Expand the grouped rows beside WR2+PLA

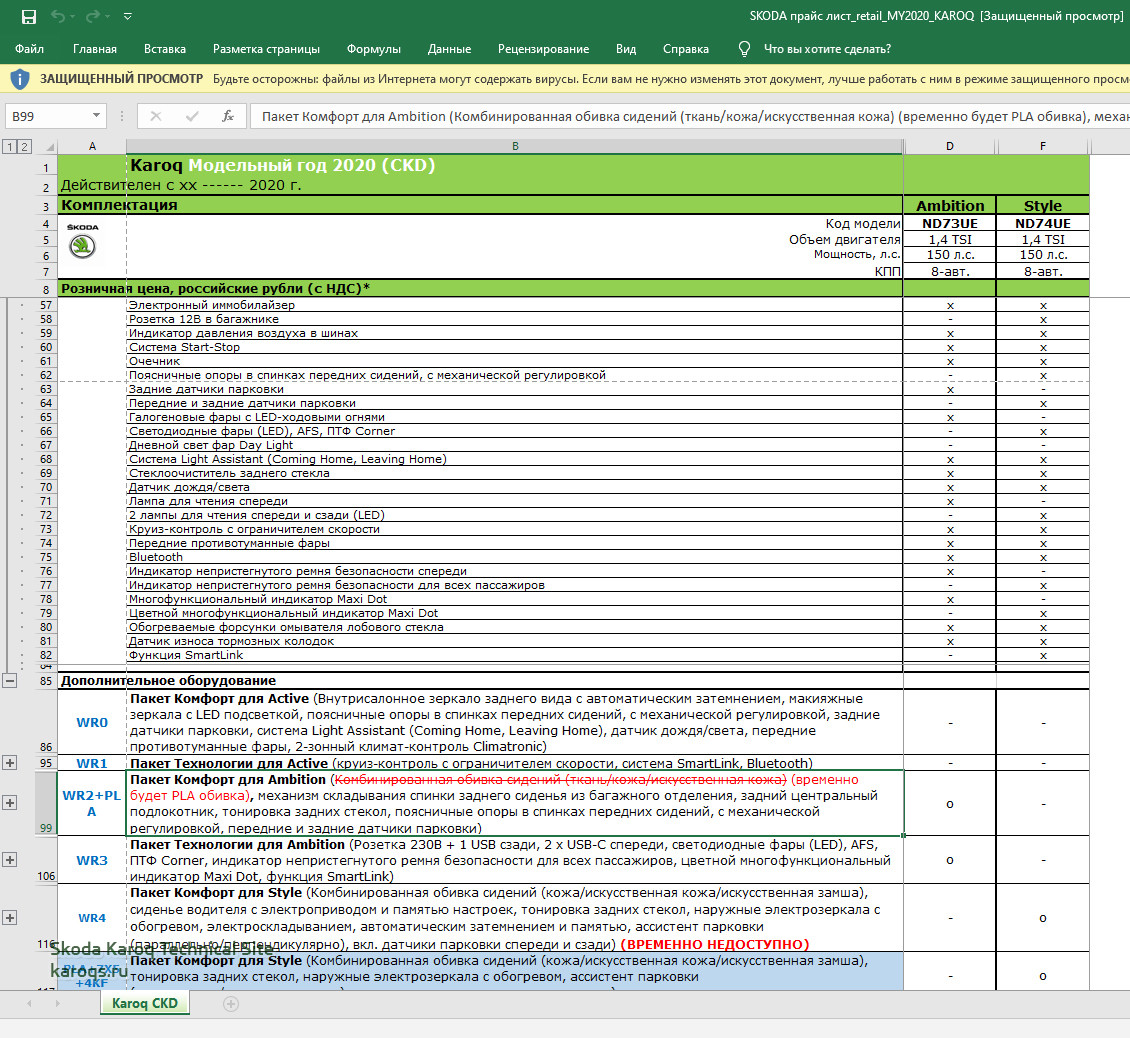[10, 803]
